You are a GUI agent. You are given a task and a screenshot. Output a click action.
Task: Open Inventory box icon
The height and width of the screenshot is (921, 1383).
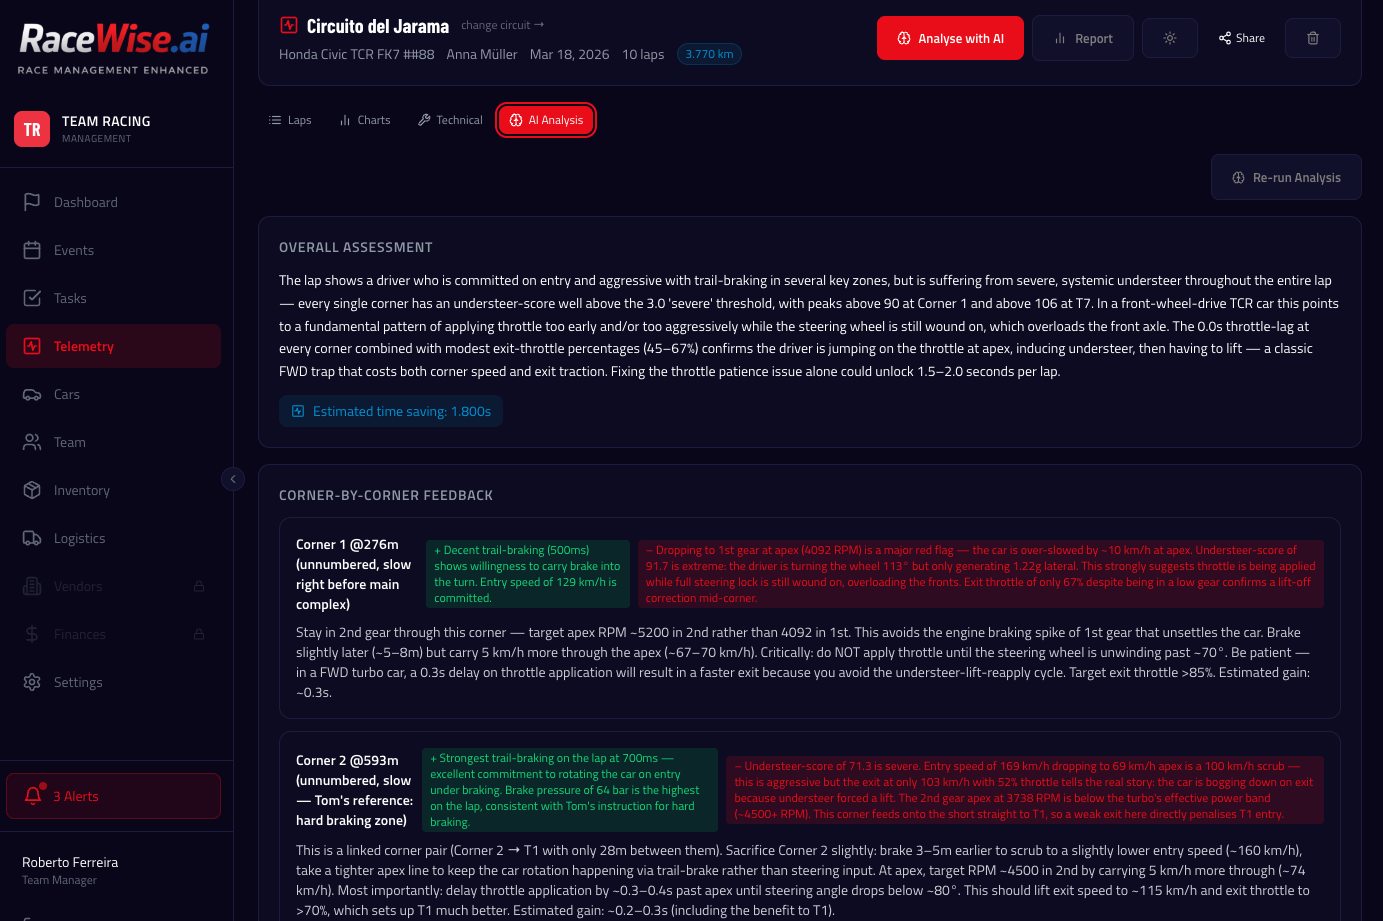coord(32,490)
